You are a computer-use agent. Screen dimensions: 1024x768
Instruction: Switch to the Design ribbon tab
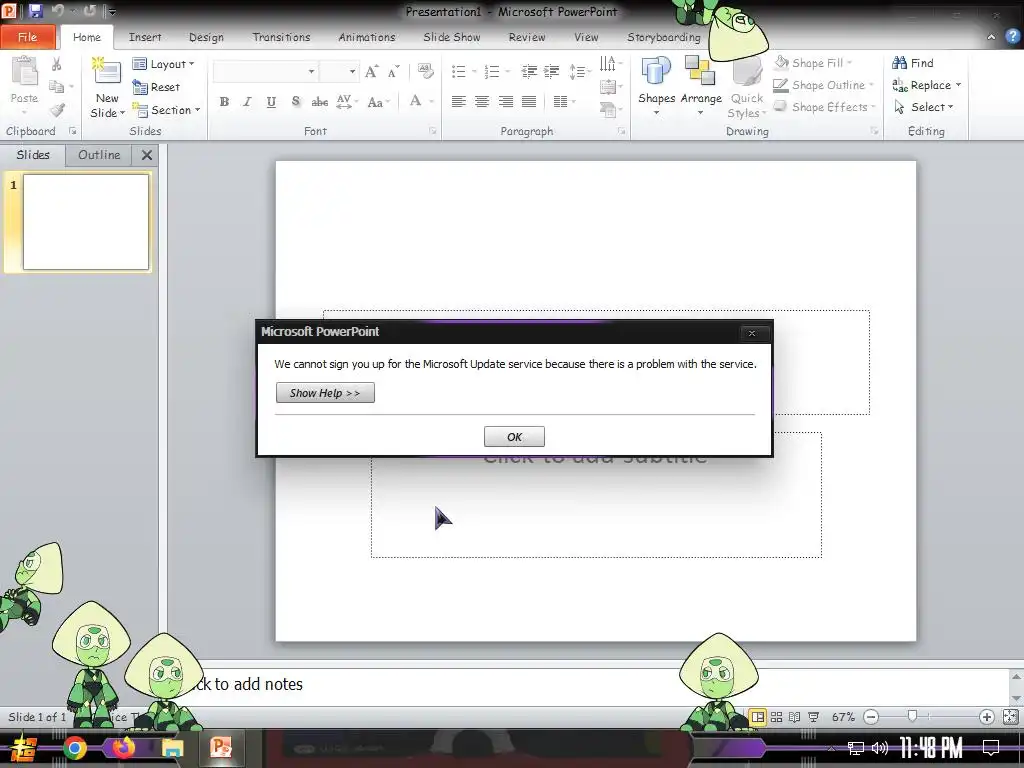tap(206, 37)
